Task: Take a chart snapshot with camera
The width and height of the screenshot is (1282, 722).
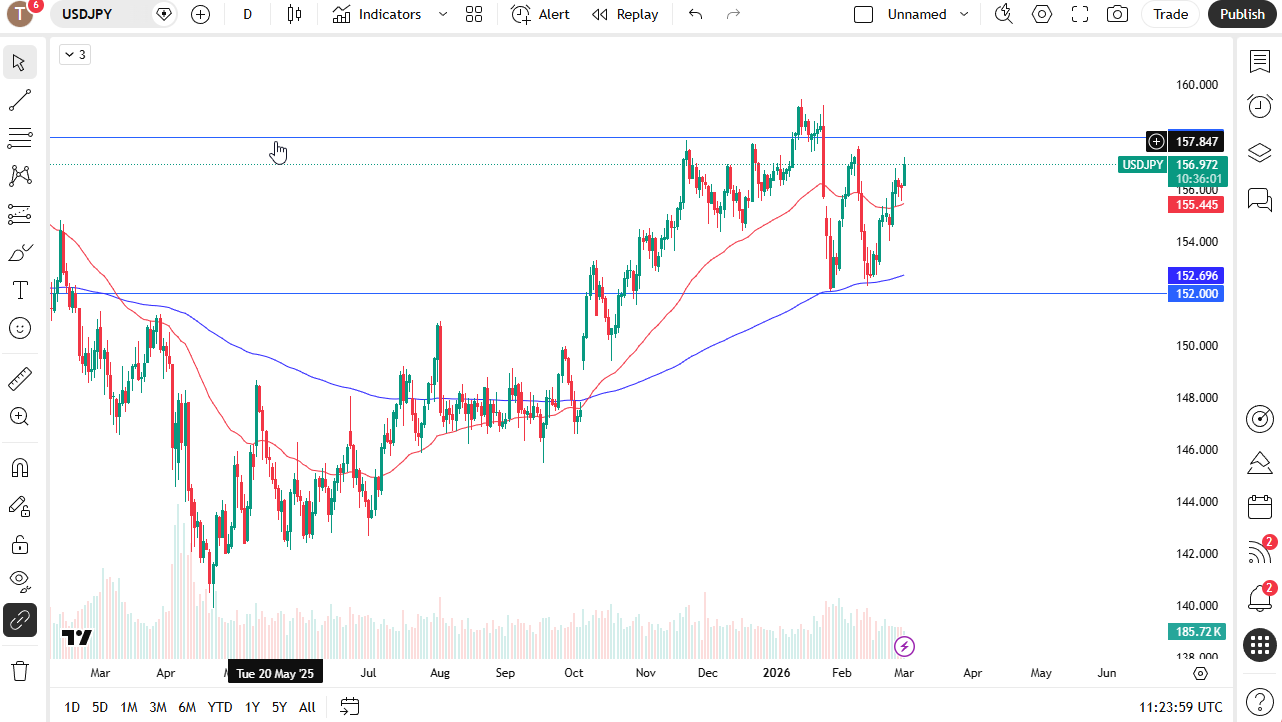Action: pos(1118,14)
